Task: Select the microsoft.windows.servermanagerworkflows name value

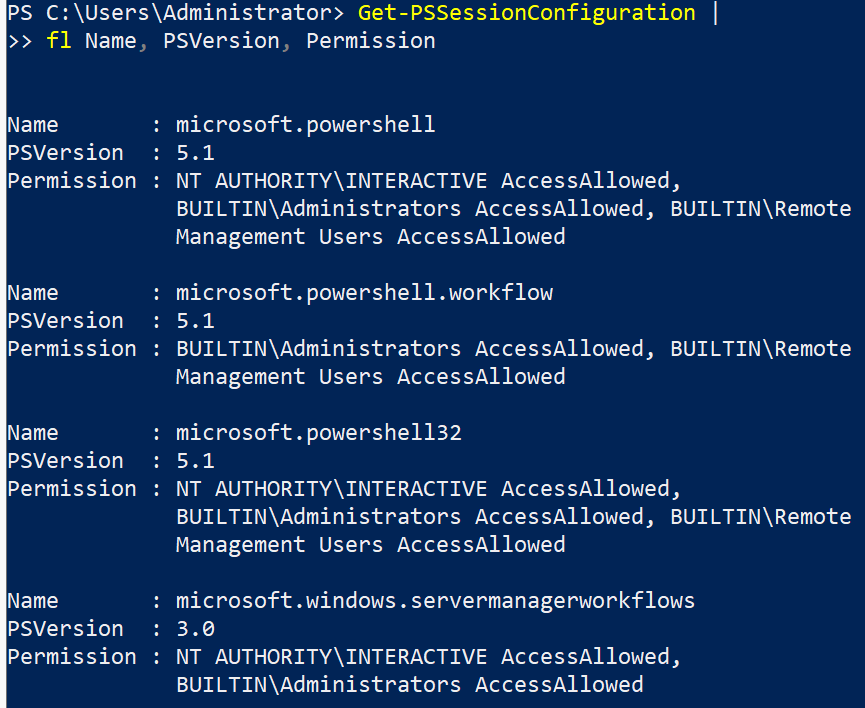Action: [x=435, y=601]
